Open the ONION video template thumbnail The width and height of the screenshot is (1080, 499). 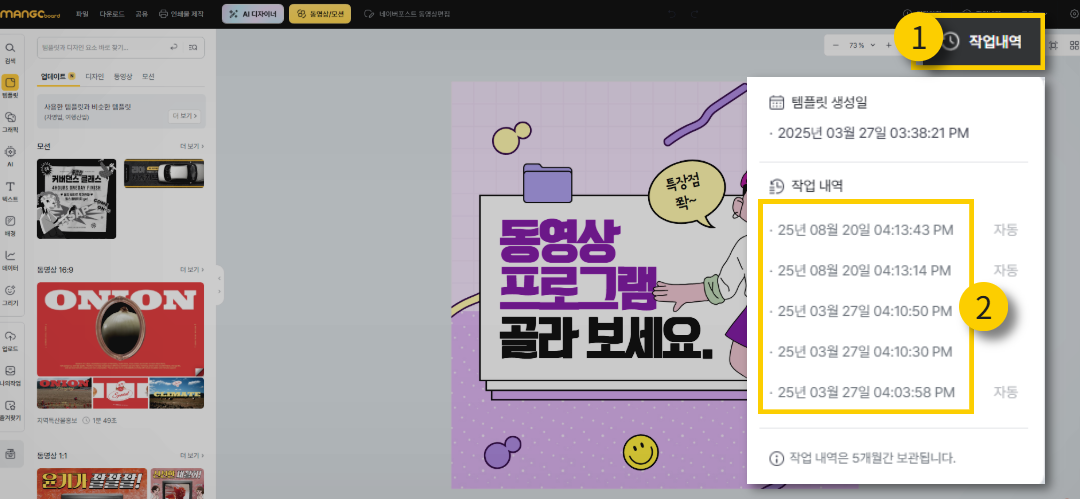(x=120, y=328)
